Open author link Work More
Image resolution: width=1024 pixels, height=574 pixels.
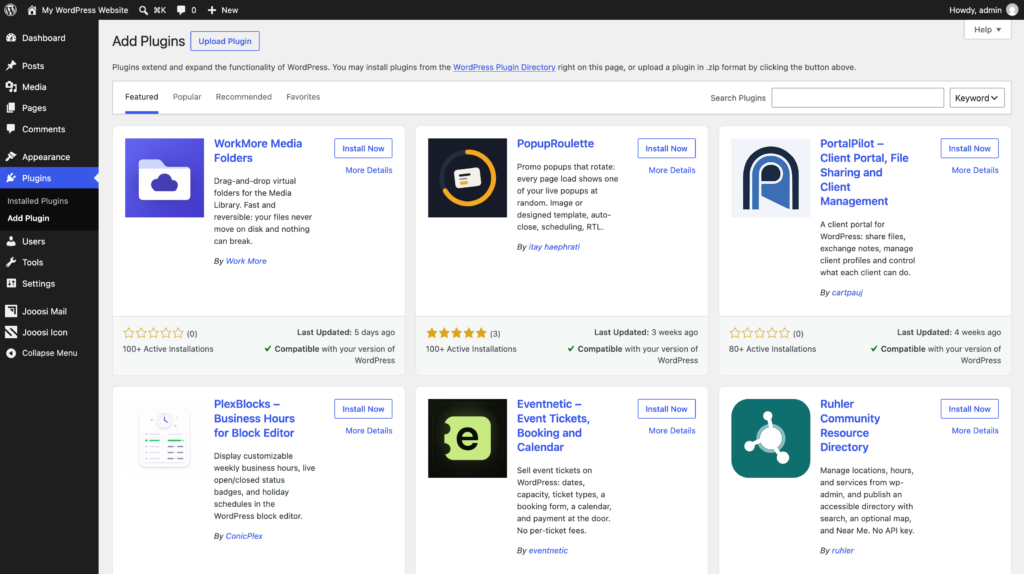pyautogui.click(x=246, y=261)
